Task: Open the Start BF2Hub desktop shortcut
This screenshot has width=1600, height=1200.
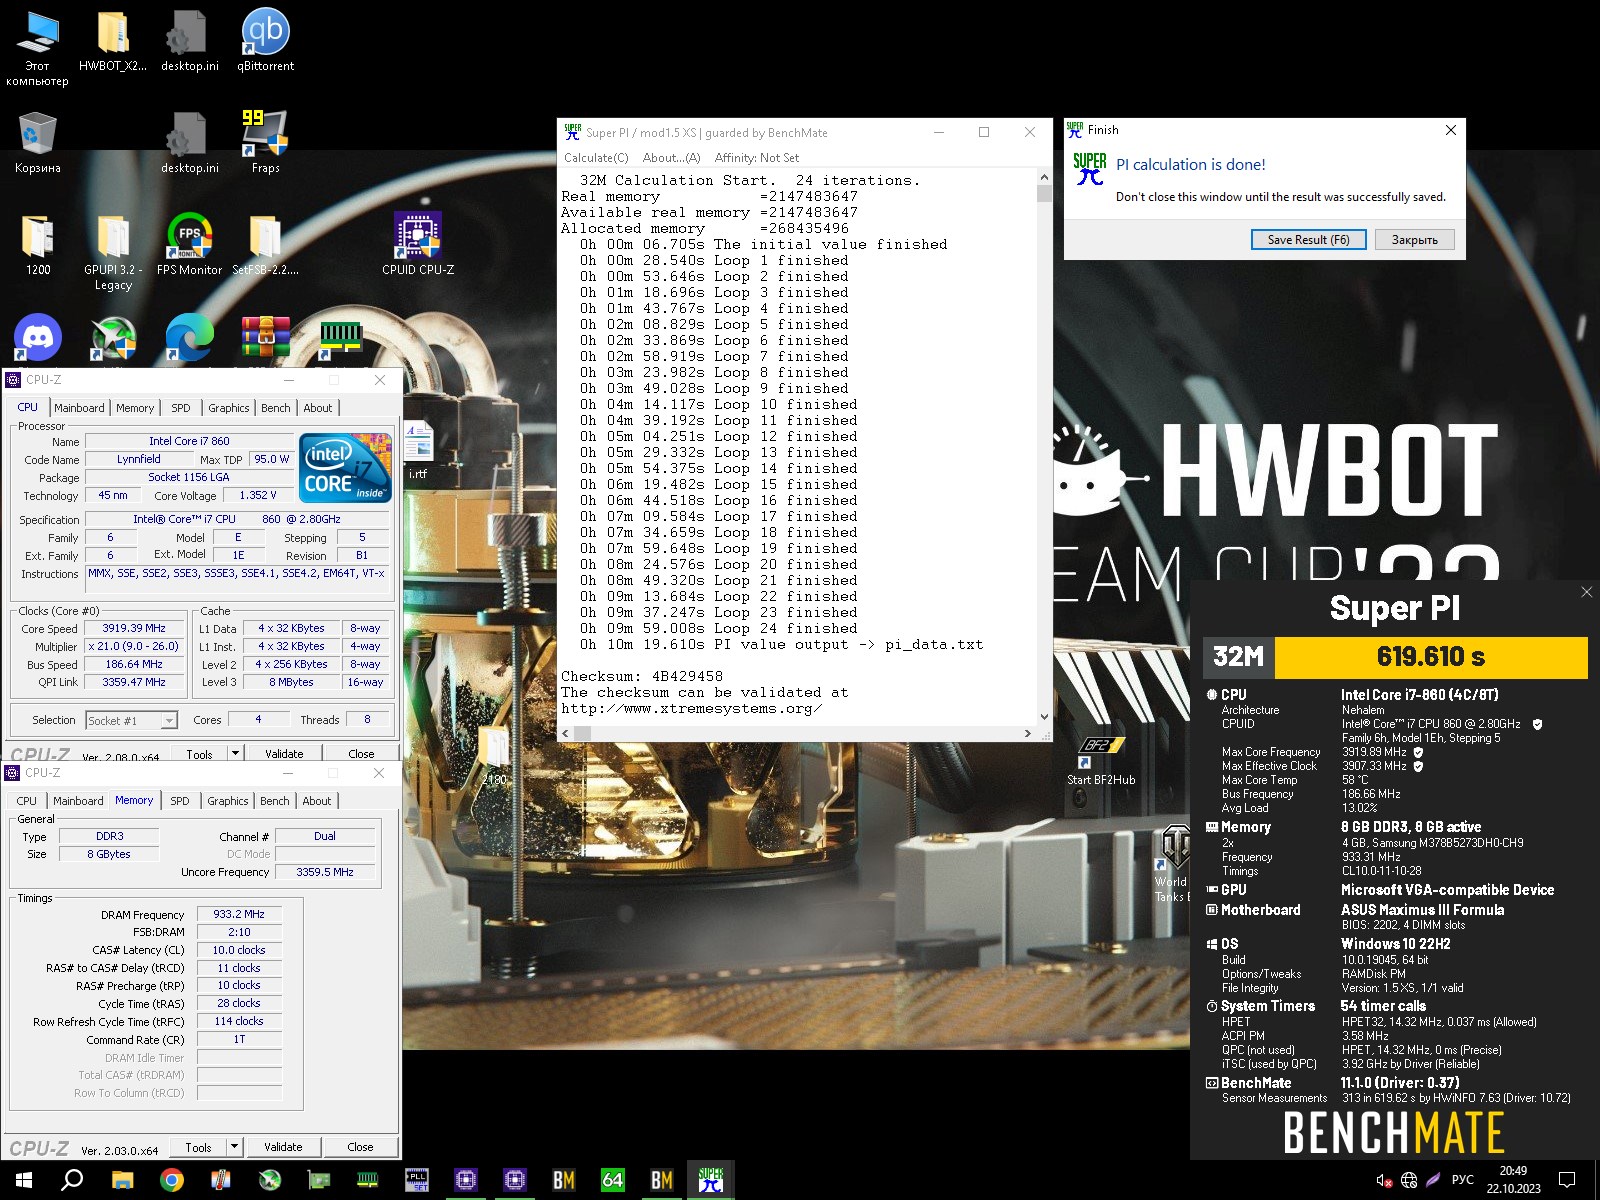Action: tap(1101, 760)
